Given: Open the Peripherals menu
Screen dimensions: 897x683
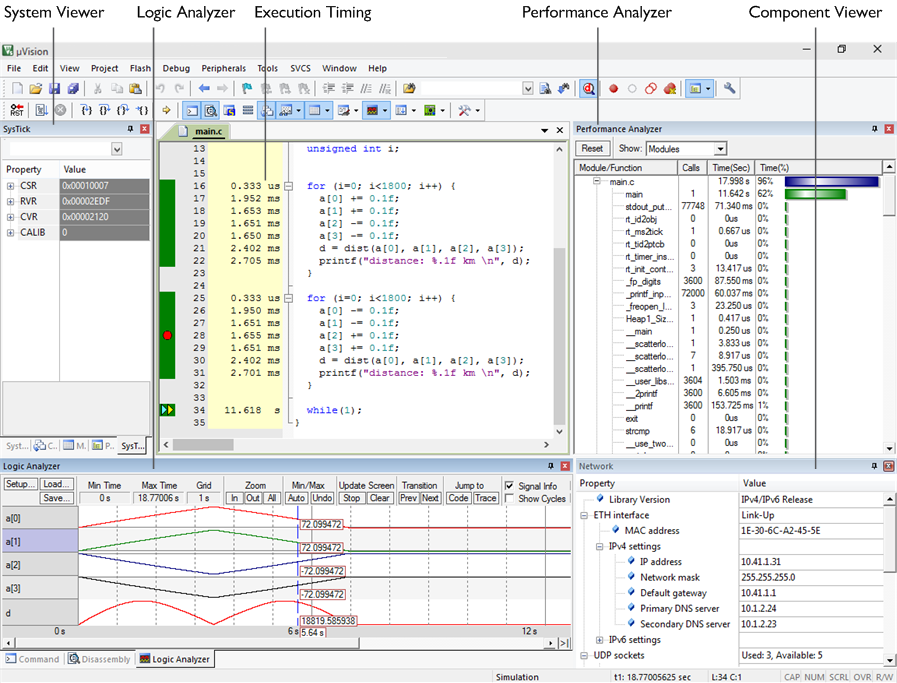Looking at the screenshot, I should click(223, 68).
